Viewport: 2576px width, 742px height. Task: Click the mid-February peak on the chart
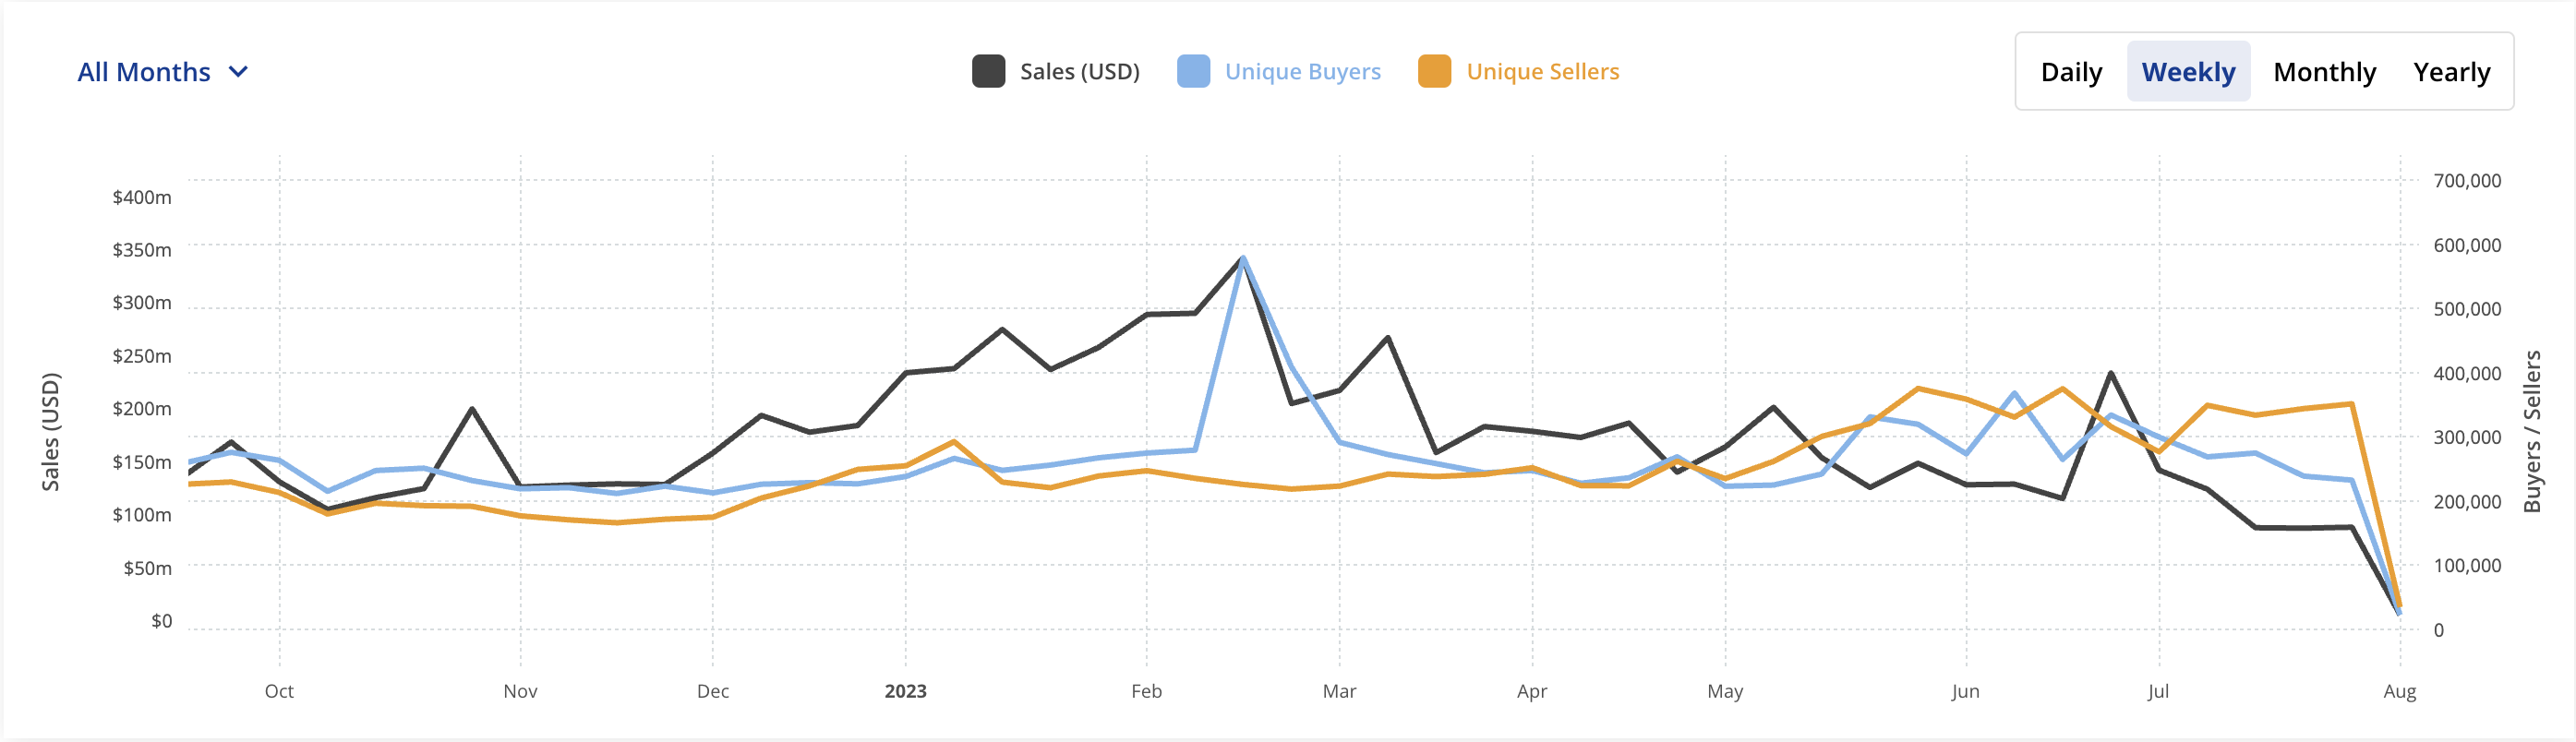1243,259
